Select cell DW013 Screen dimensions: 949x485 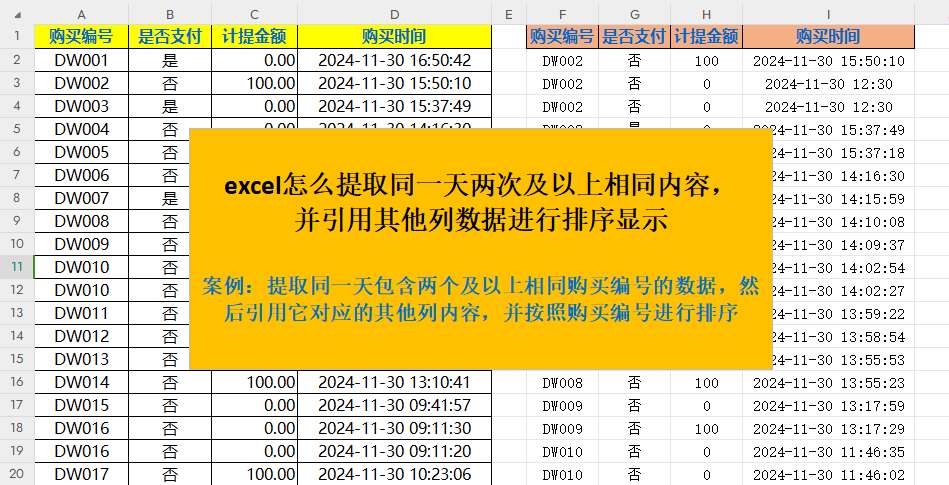coord(82,359)
